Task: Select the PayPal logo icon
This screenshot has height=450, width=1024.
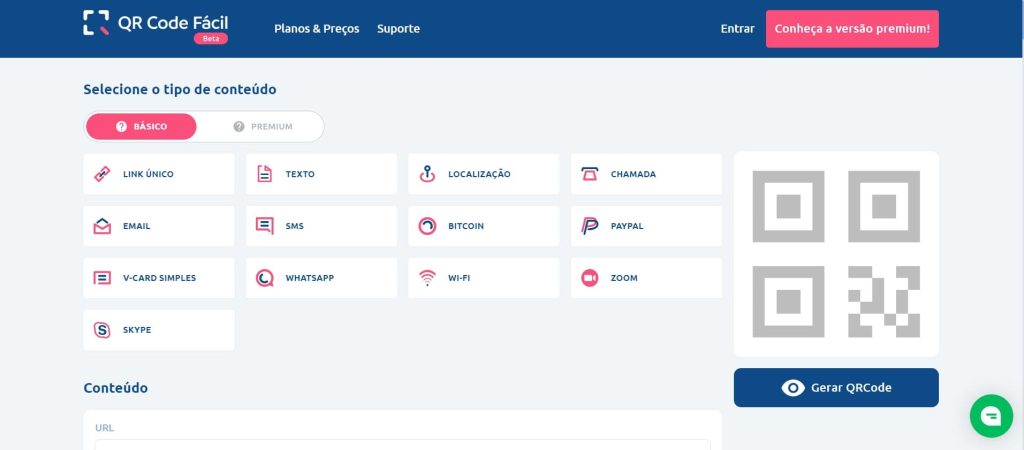Action: pyautogui.click(x=590, y=226)
